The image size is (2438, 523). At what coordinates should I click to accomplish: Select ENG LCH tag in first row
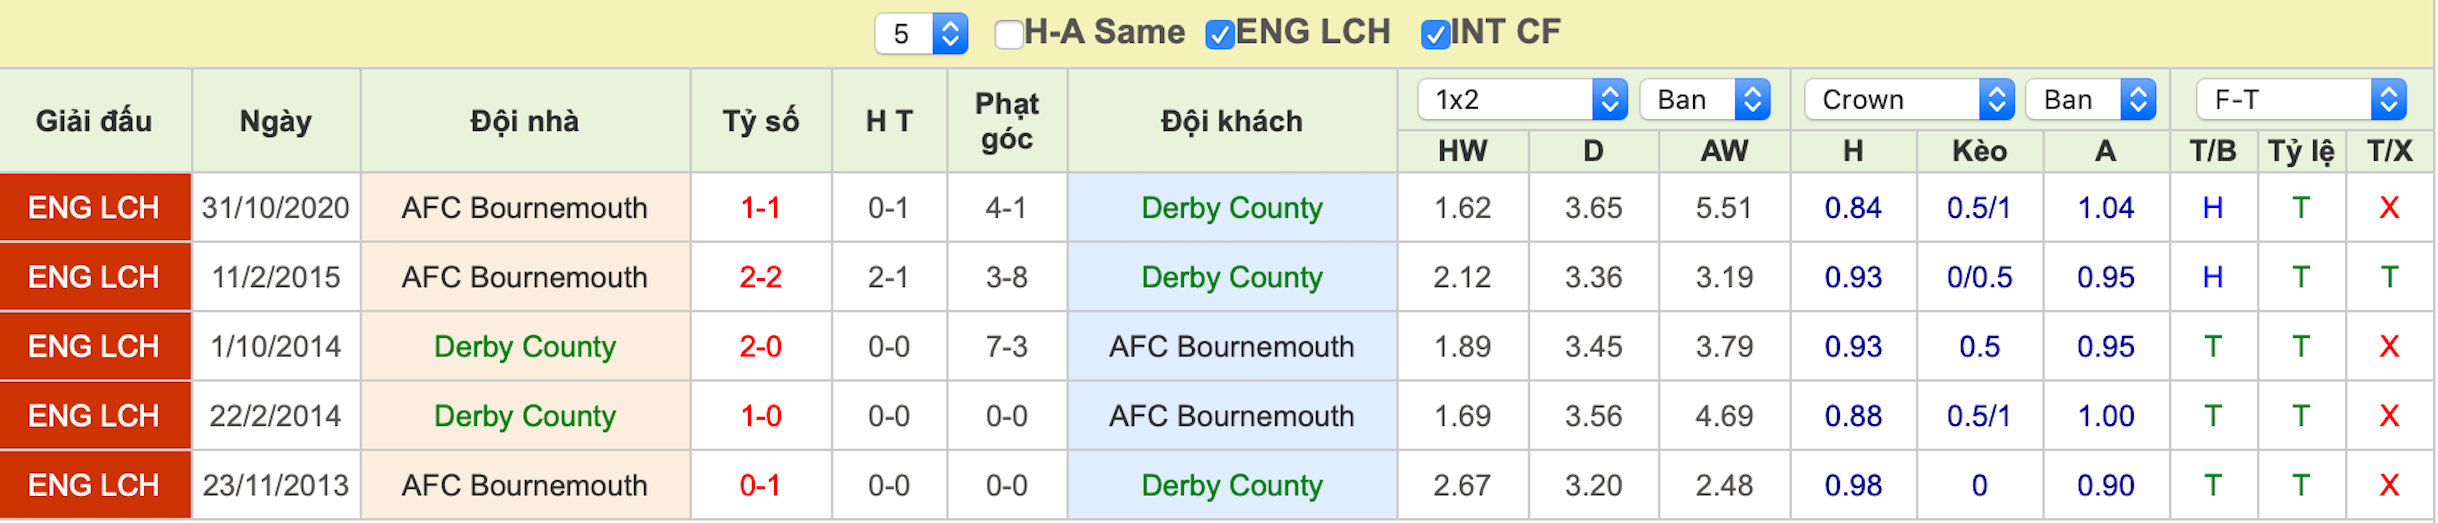point(95,207)
